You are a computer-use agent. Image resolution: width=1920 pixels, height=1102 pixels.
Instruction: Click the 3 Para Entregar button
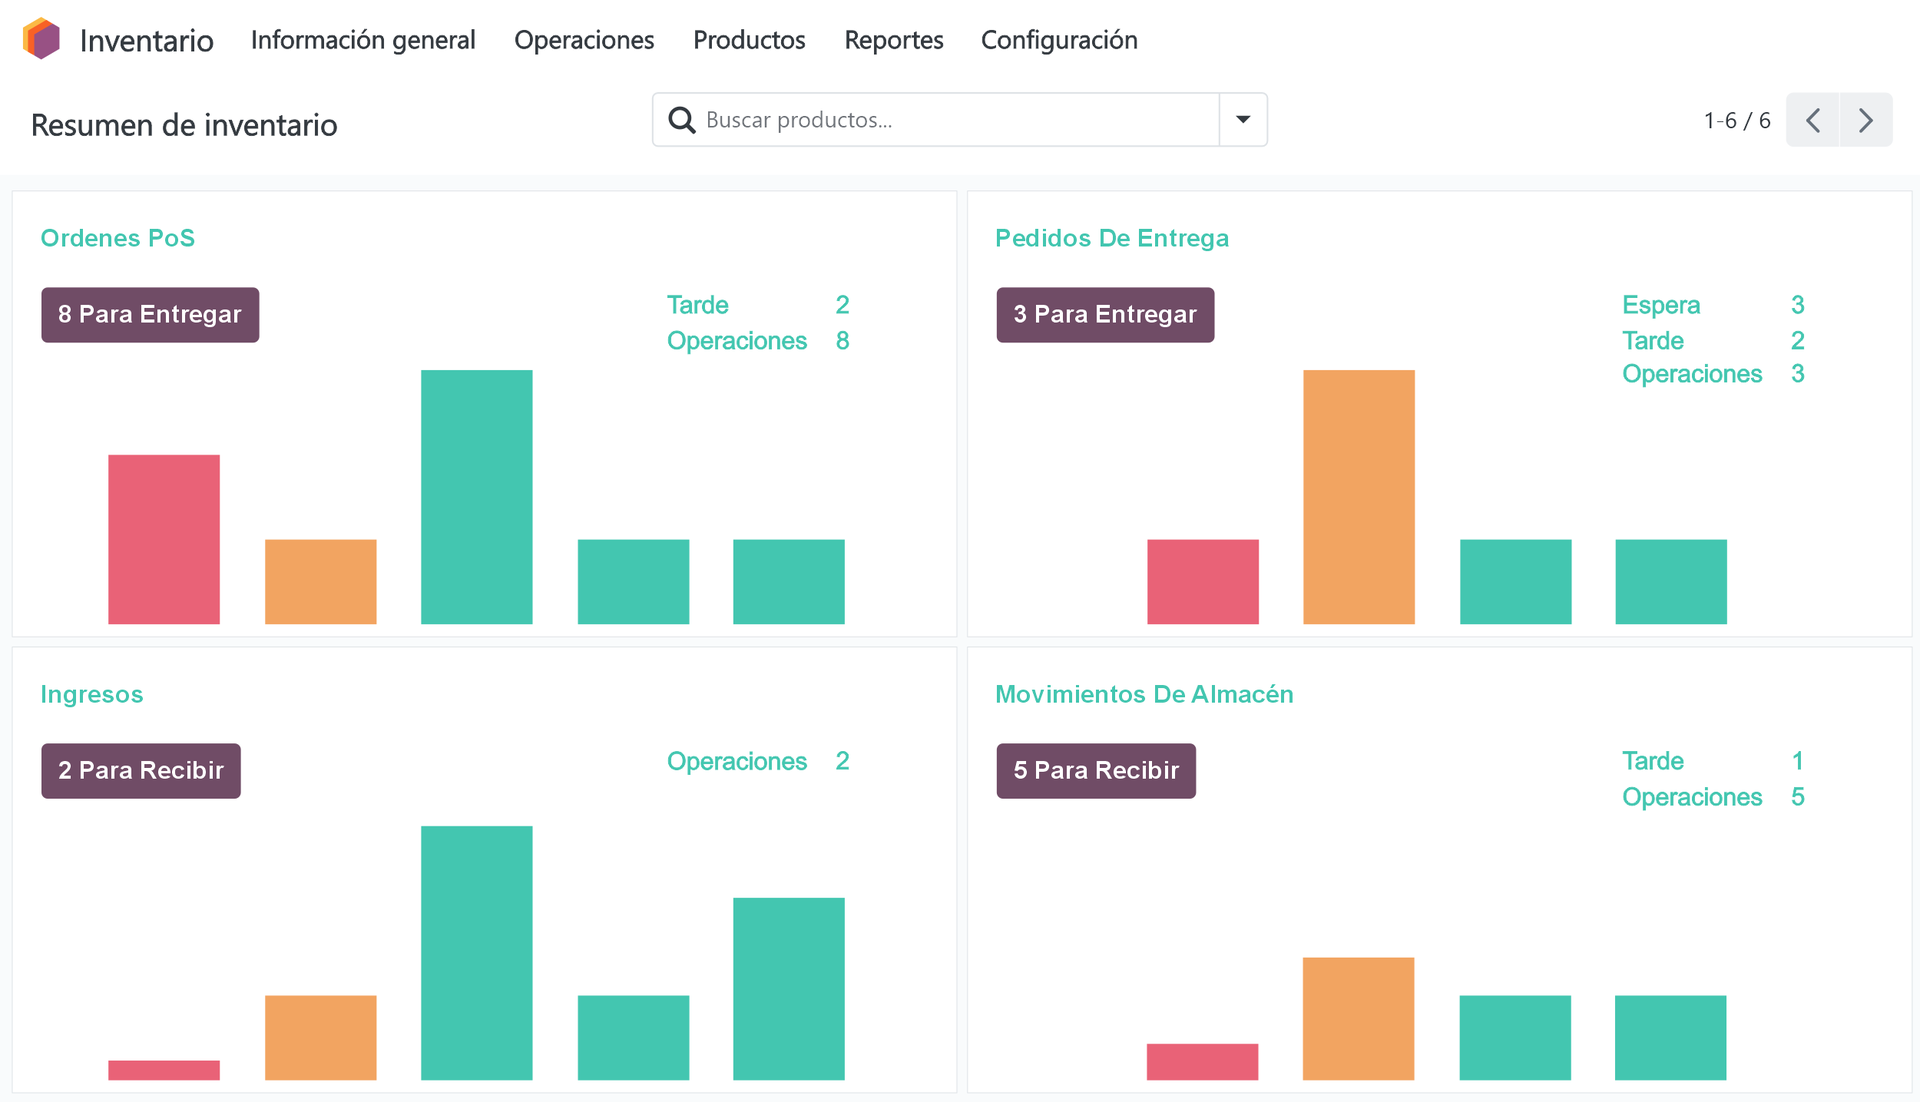click(x=1105, y=315)
